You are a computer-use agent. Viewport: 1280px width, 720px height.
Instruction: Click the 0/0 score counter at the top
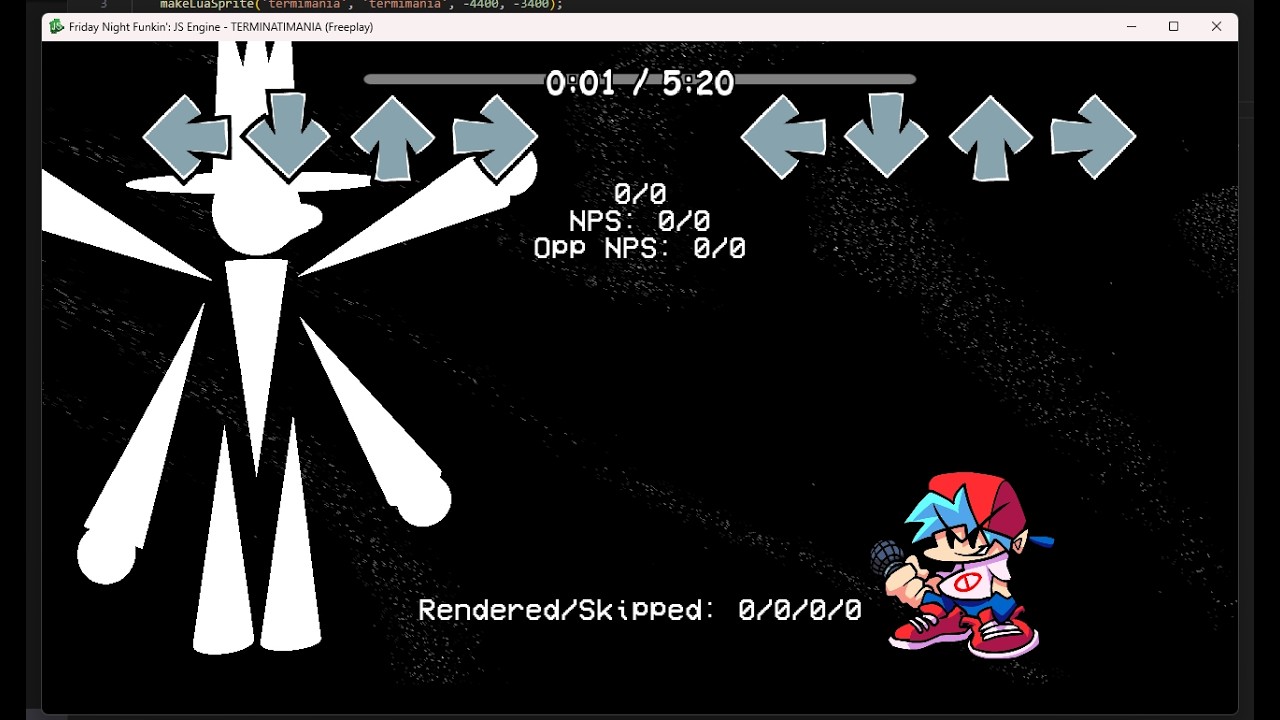coord(640,193)
